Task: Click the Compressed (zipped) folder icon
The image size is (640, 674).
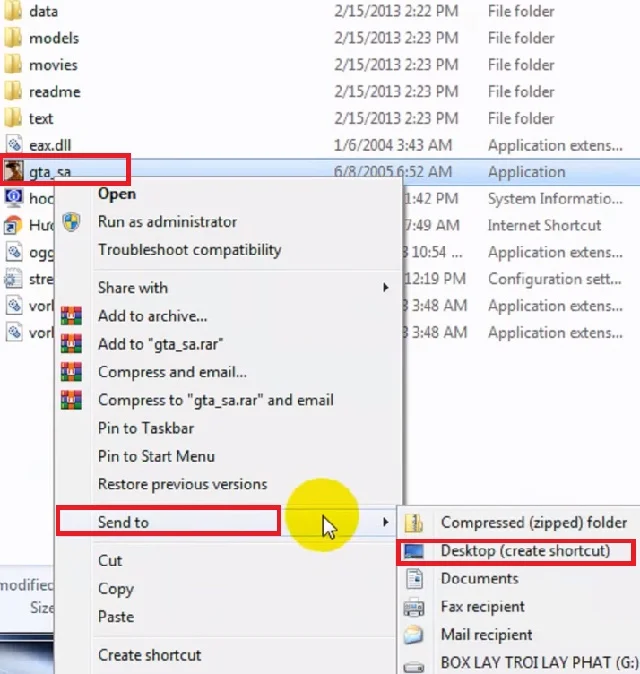Action: point(414,522)
